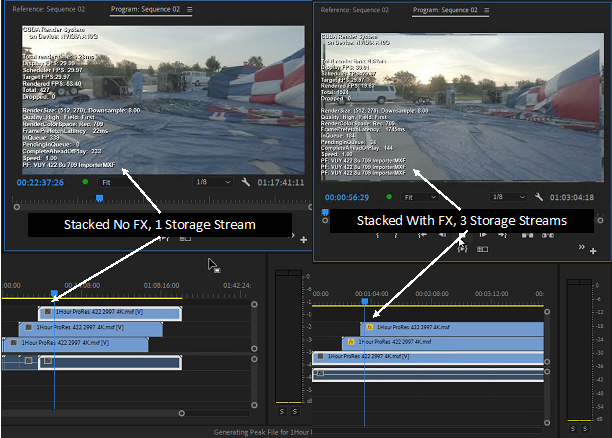612x438 pixels.
Task: Toggle second Solo S under right audio meter
Action: tap(585, 428)
